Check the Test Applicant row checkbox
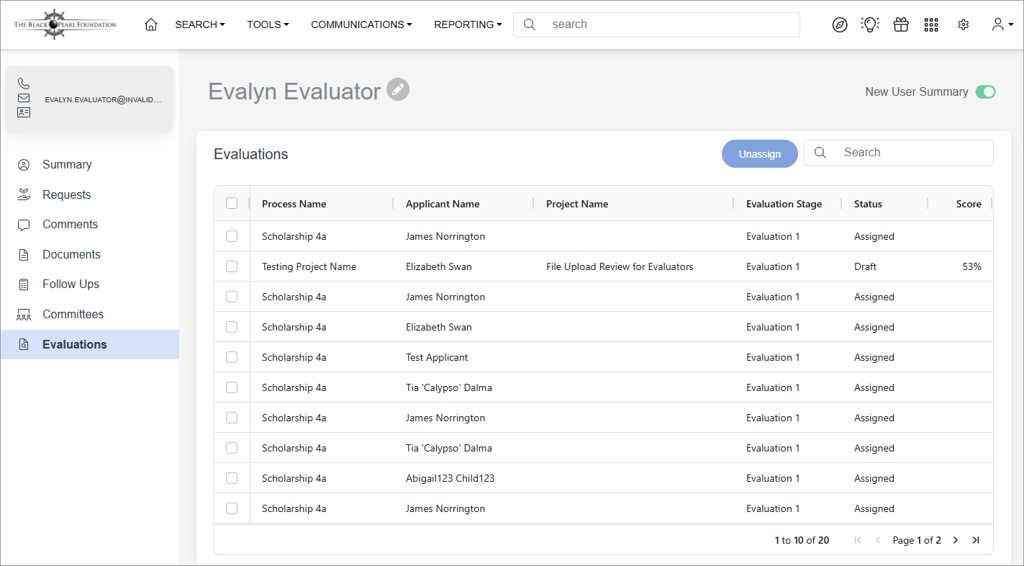1024x566 pixels. pyautogui.click(x=232, y=357)
